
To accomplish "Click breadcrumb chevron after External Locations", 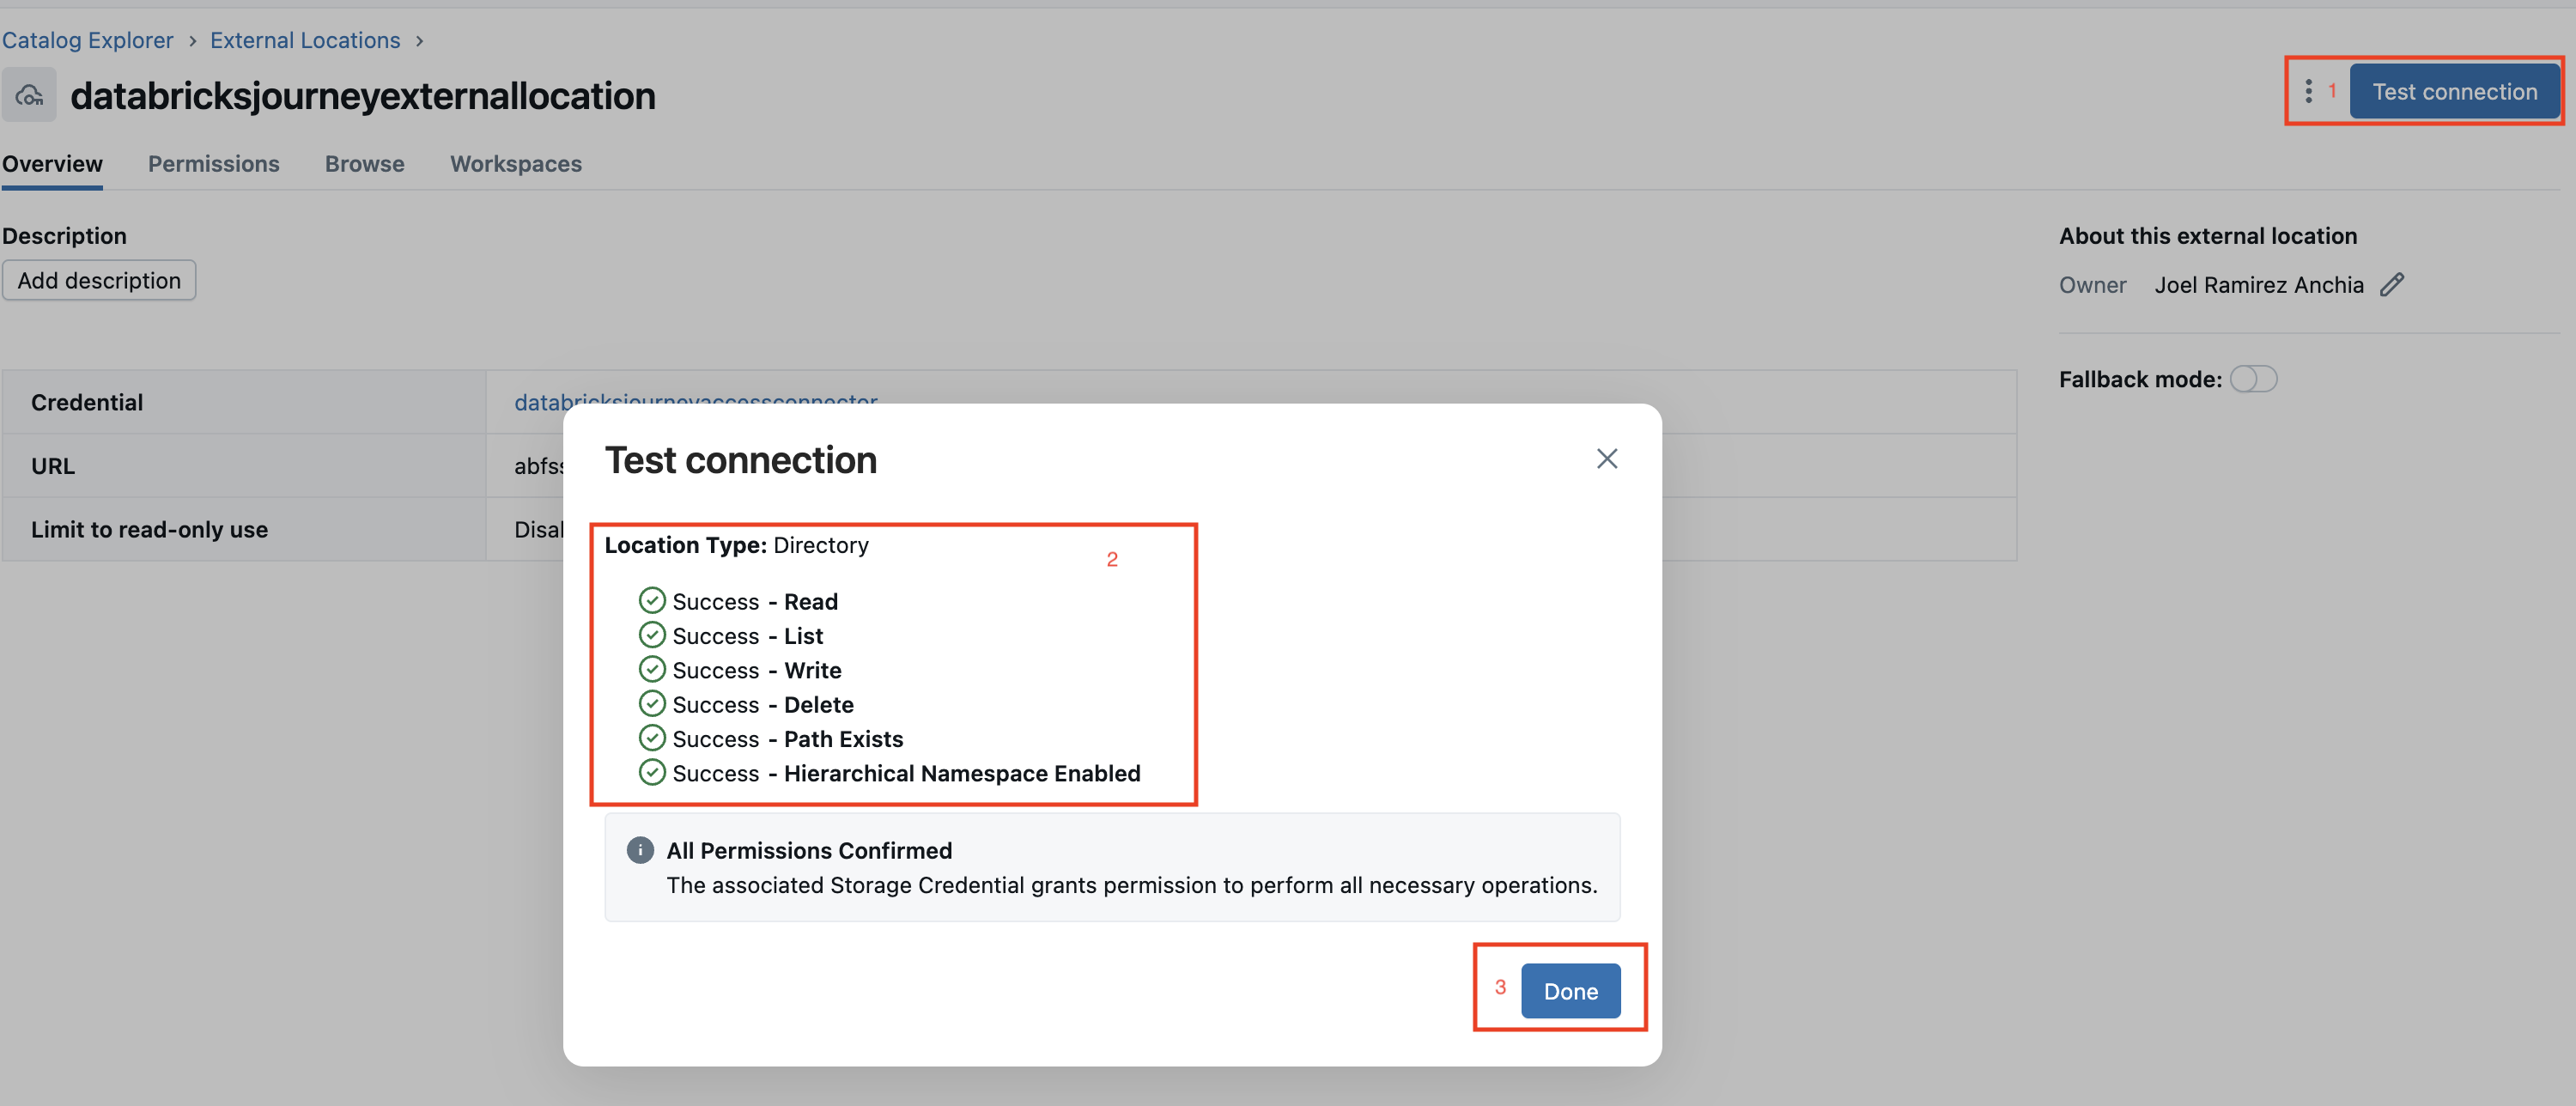I will pyautogui.click(x=420, y=41).
